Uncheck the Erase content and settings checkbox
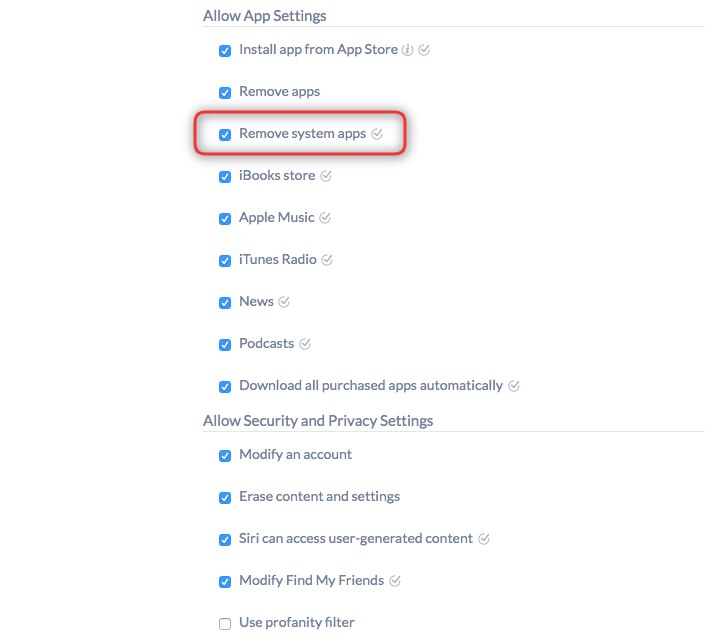This screenshot has width=705, height=640. pos(225,498)
